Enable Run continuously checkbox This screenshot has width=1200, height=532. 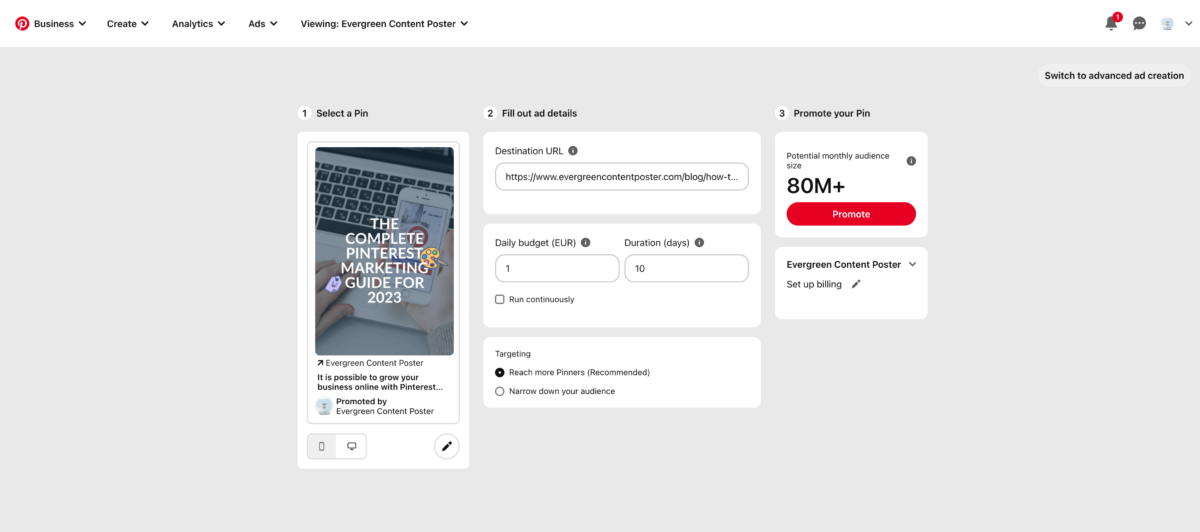500,299
